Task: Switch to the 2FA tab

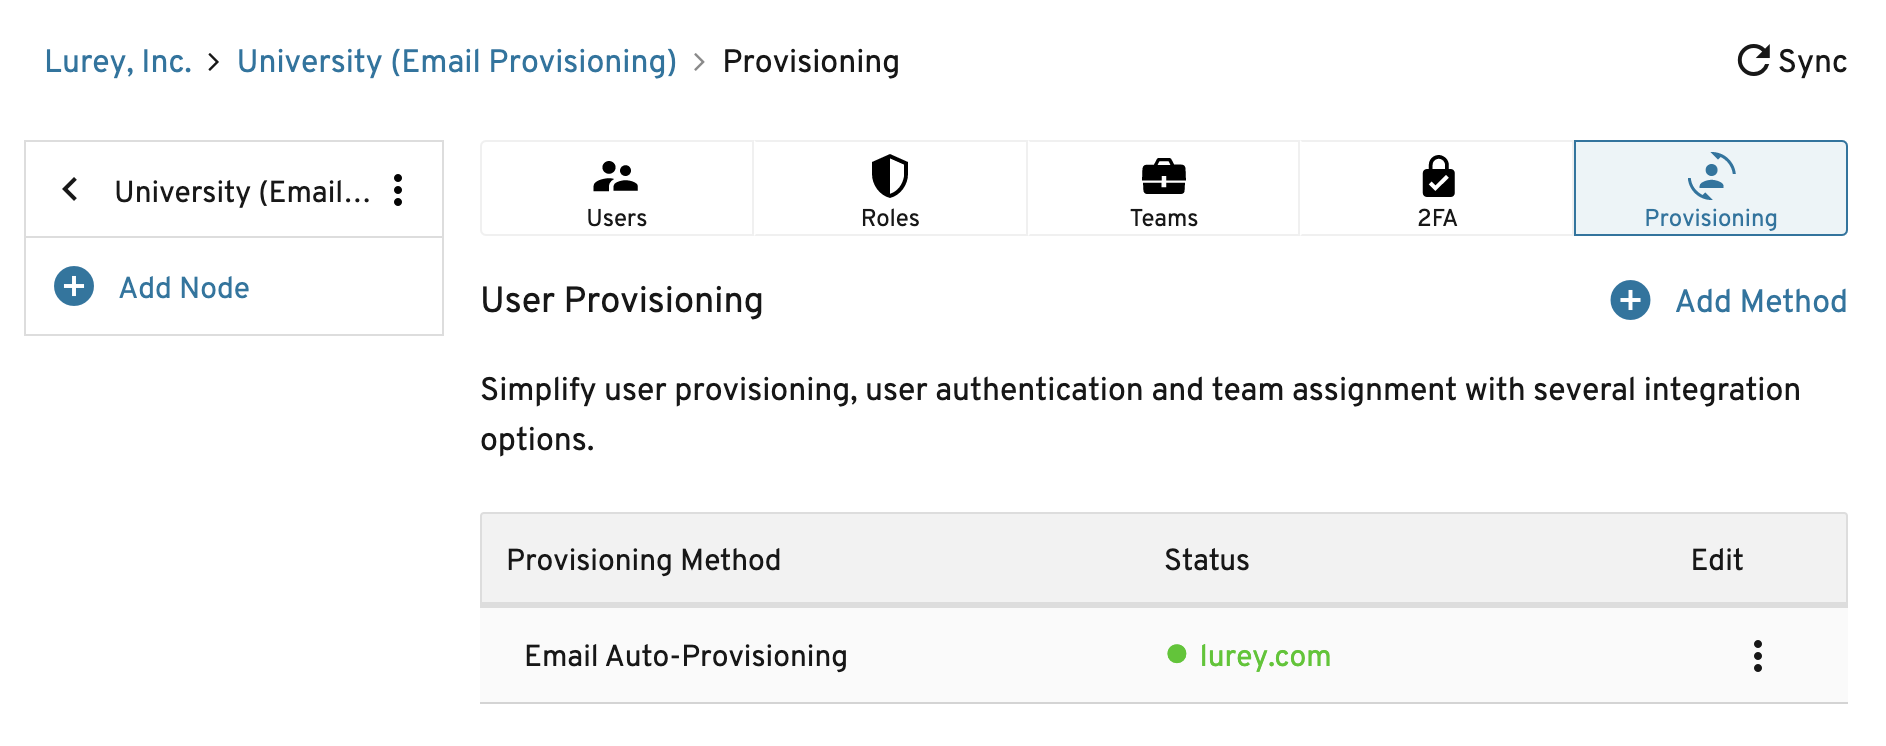Action: click(x=1437, y=189)
